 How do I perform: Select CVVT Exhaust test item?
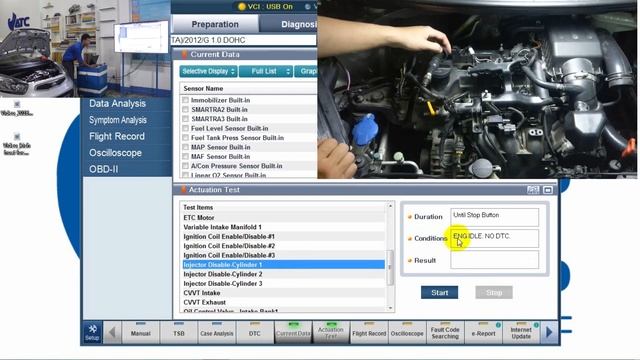(x=284, y=302)
